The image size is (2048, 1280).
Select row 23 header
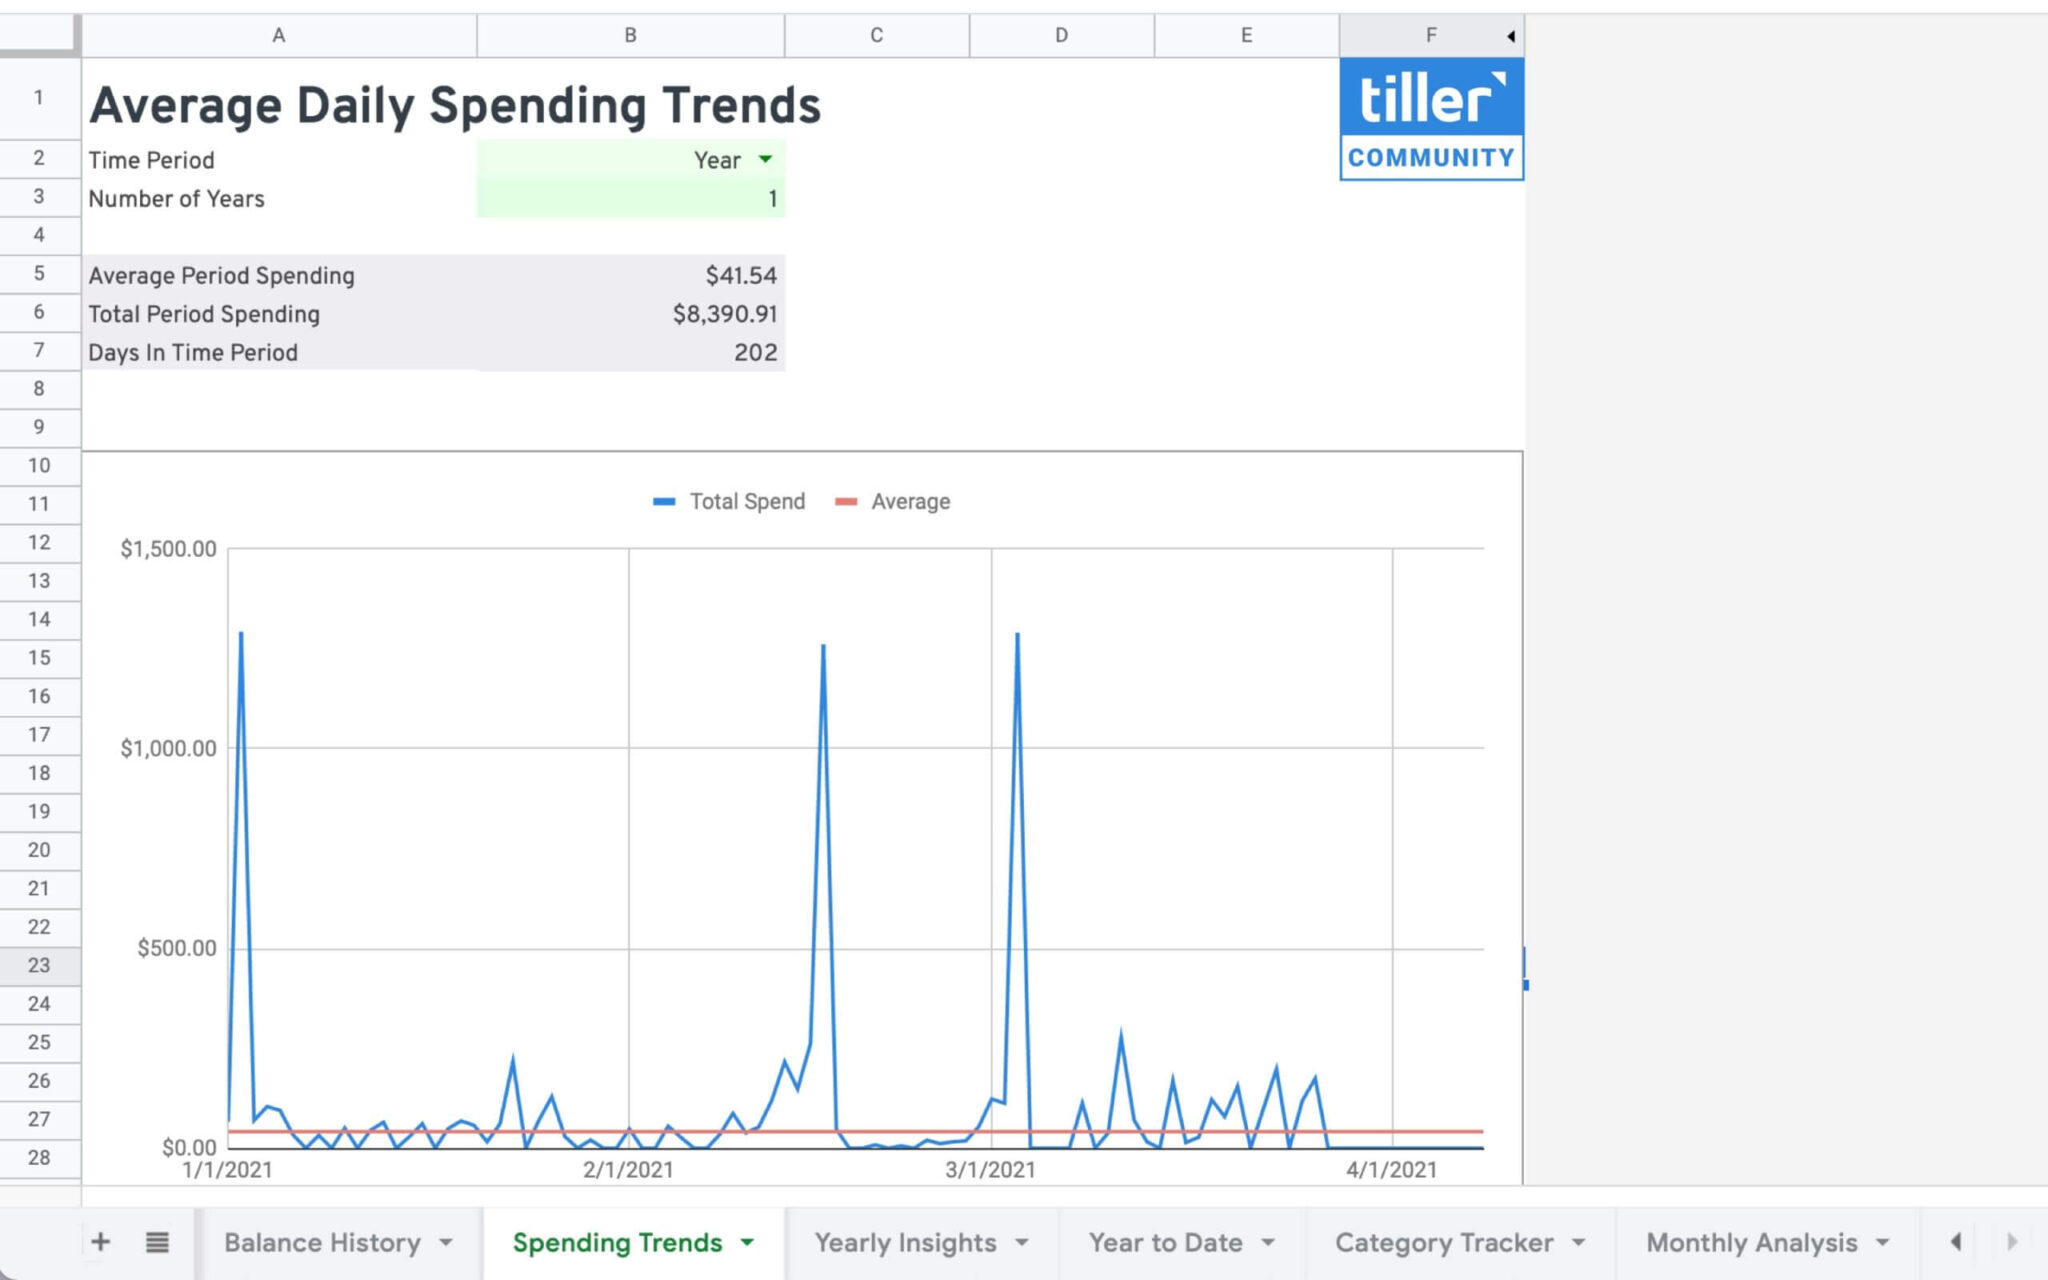[39, 965]
